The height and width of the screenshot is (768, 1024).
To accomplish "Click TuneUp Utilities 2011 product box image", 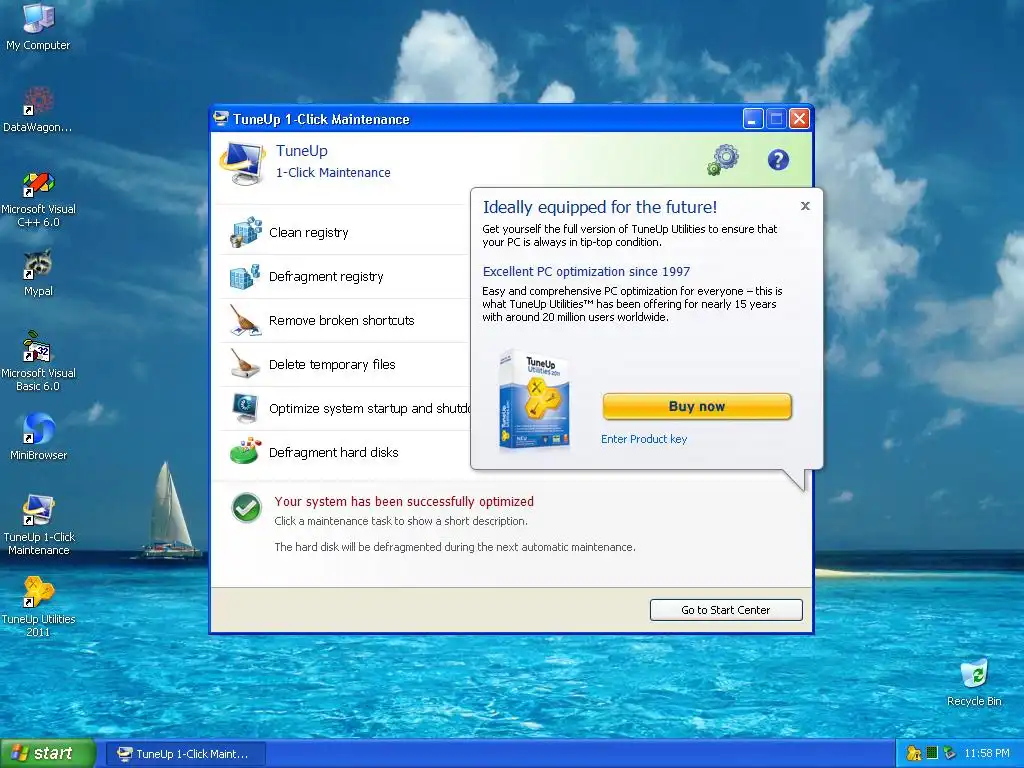I will [x=533, y=401].
